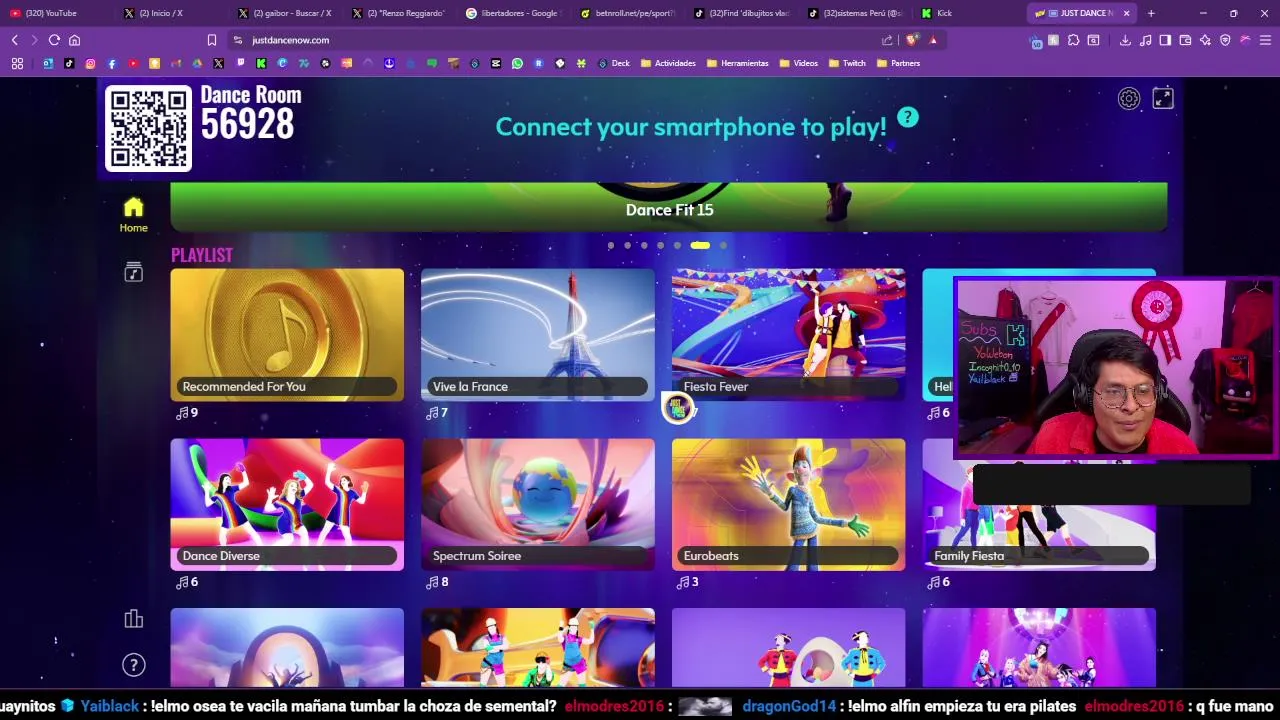The height and width of the screenshot is (720, 1280).
Task: Expand the Actividades bookmarks folder
Action: click(668, 63)
